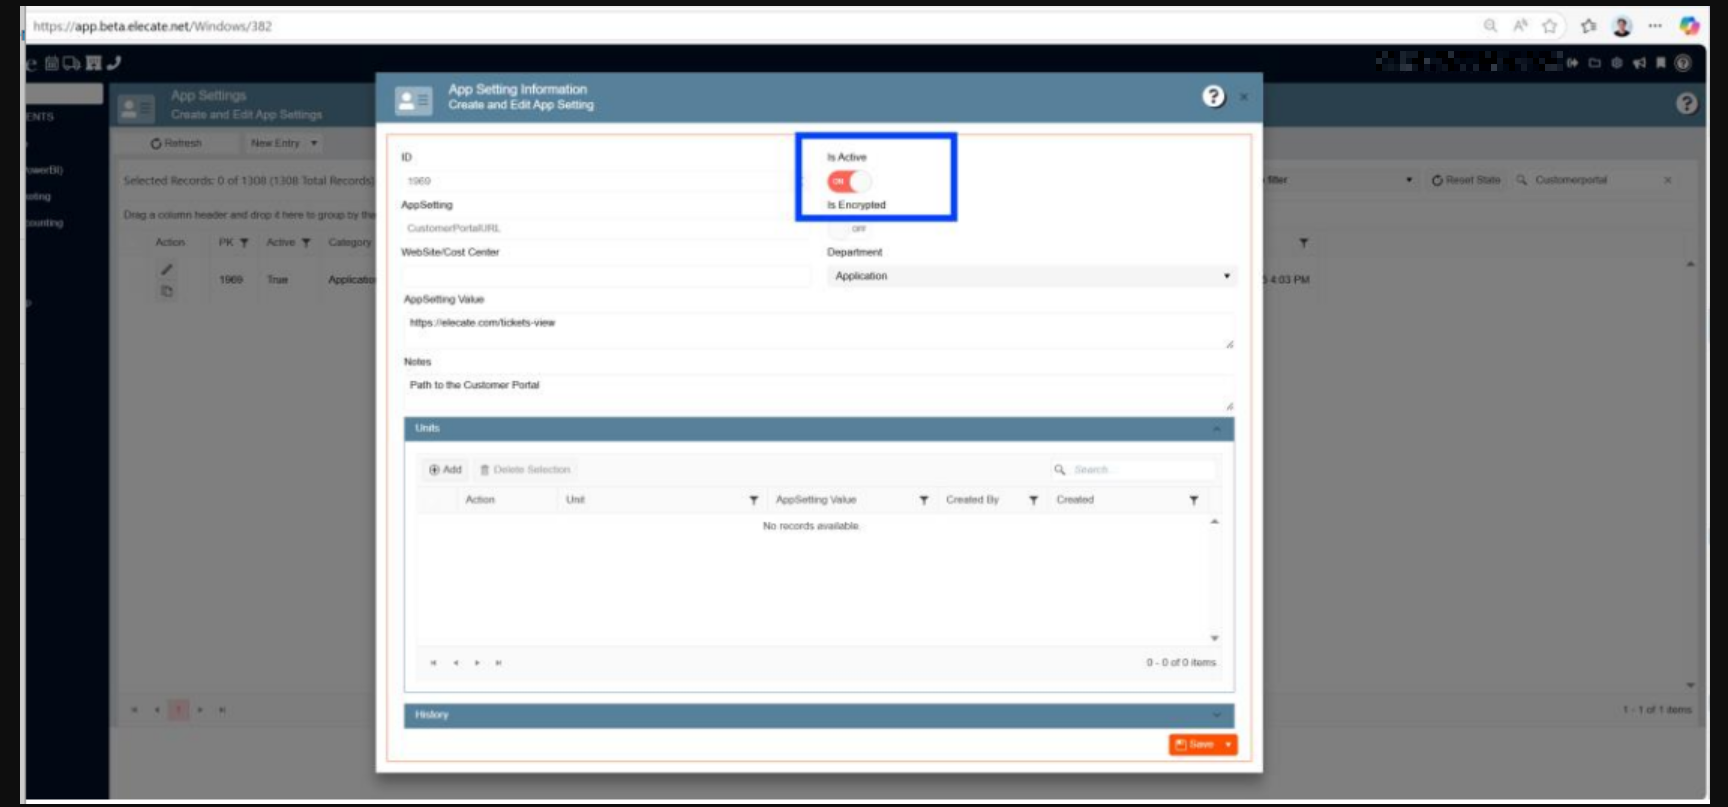Screen dimensions: 1728x807
Task: Open the phone icon in top toolbar
Action: 114,63
